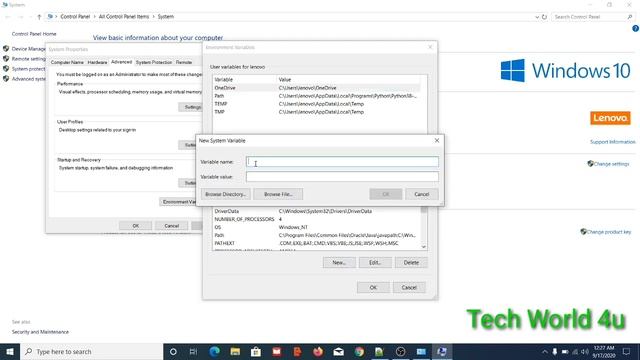Select the system Path variable with Java
Image resolution: width=640 pixels, height=360 pixels.
coord(316,236)
